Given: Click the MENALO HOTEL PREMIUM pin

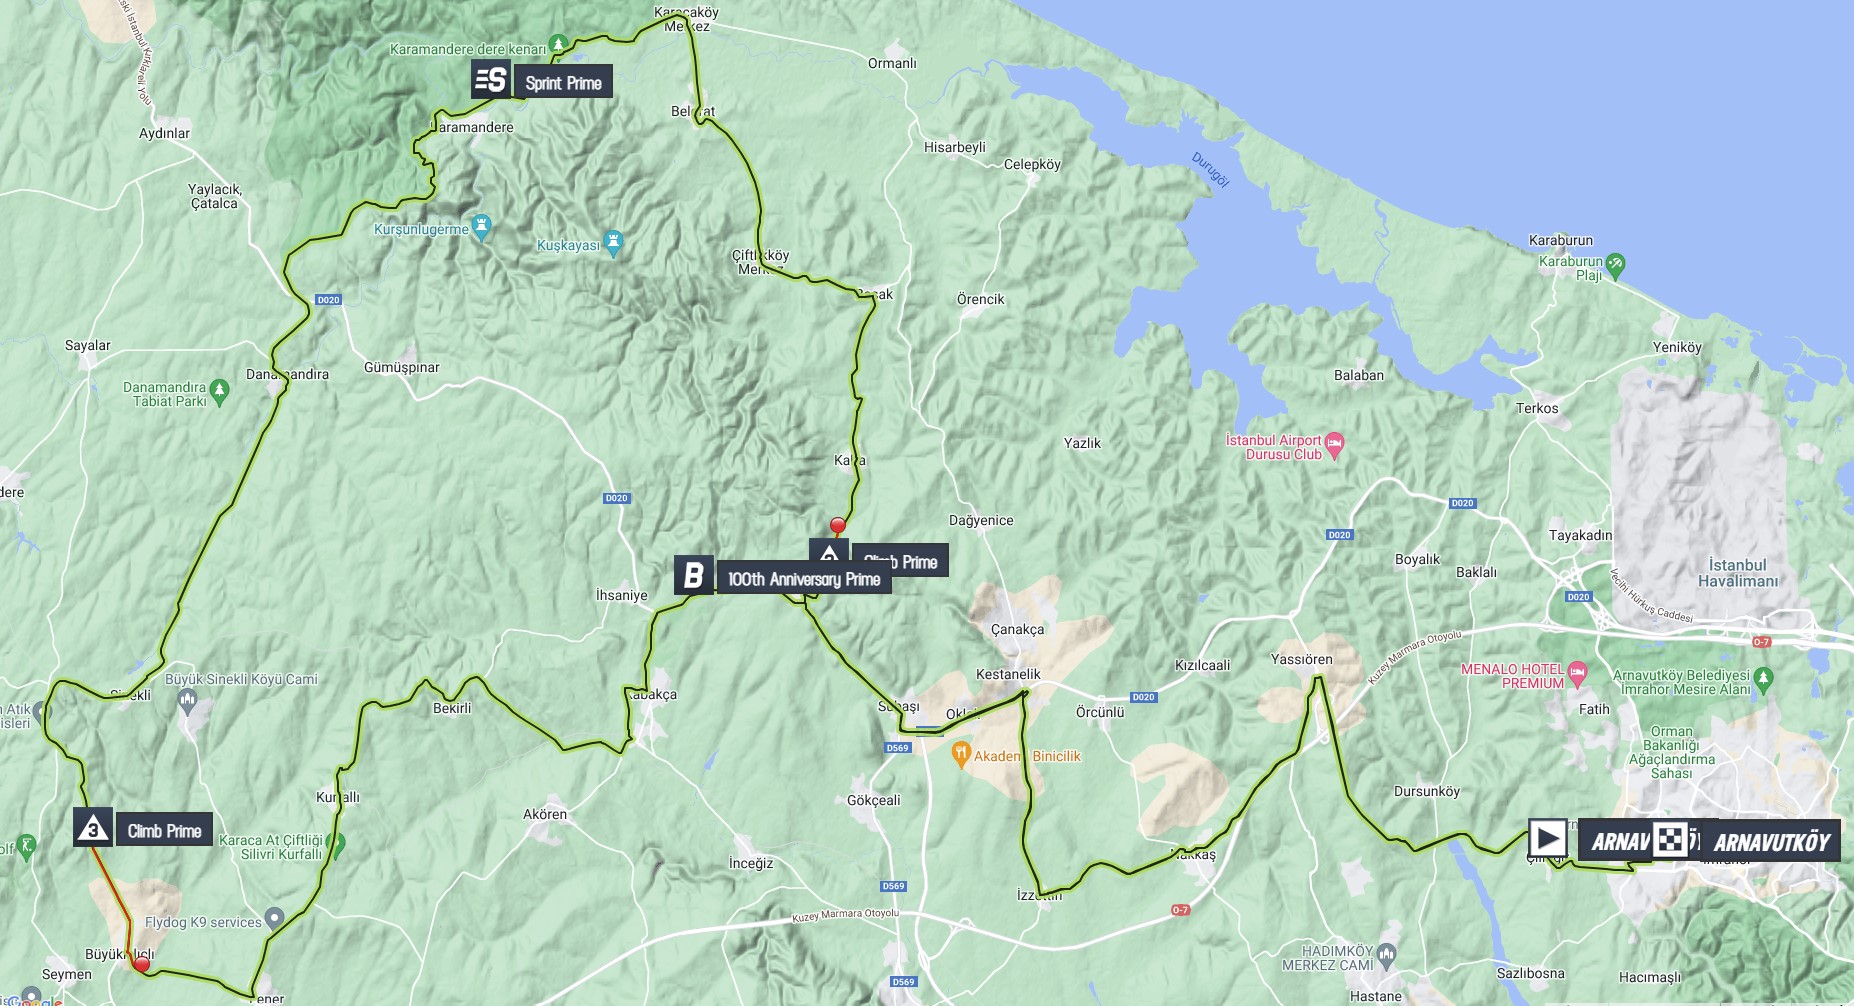Looking at the screenshot, I should coord(1578,673).
